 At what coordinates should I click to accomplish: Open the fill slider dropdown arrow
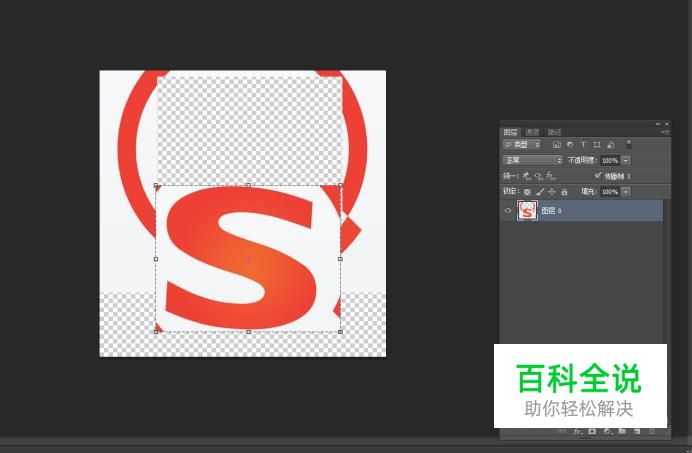click(626, 192)
